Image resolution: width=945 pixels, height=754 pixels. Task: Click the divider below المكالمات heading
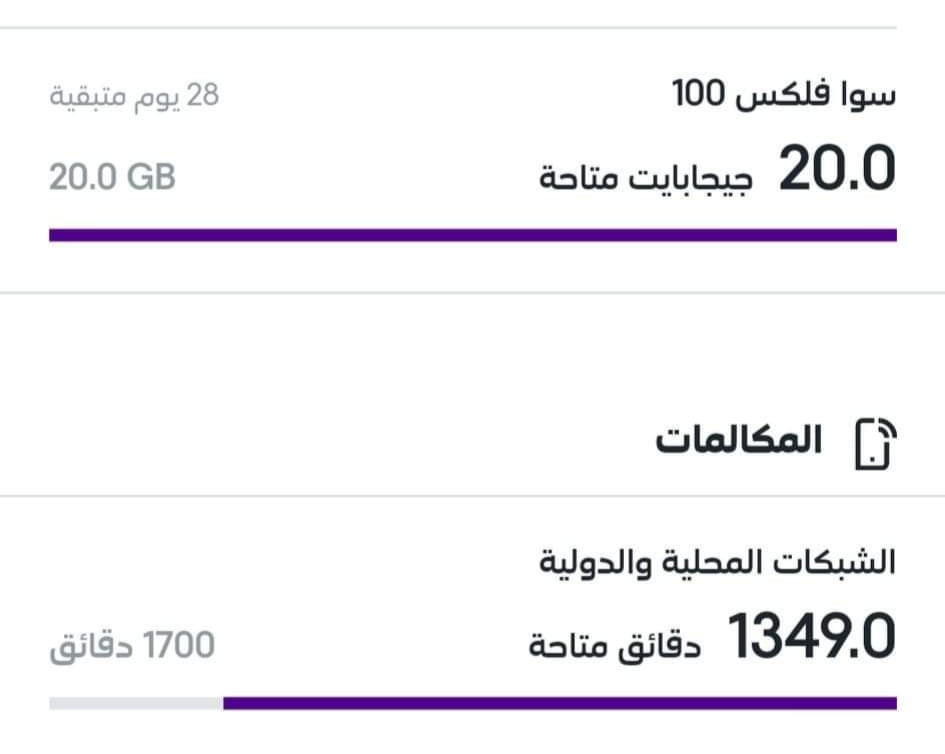click(x=472, y=496)
